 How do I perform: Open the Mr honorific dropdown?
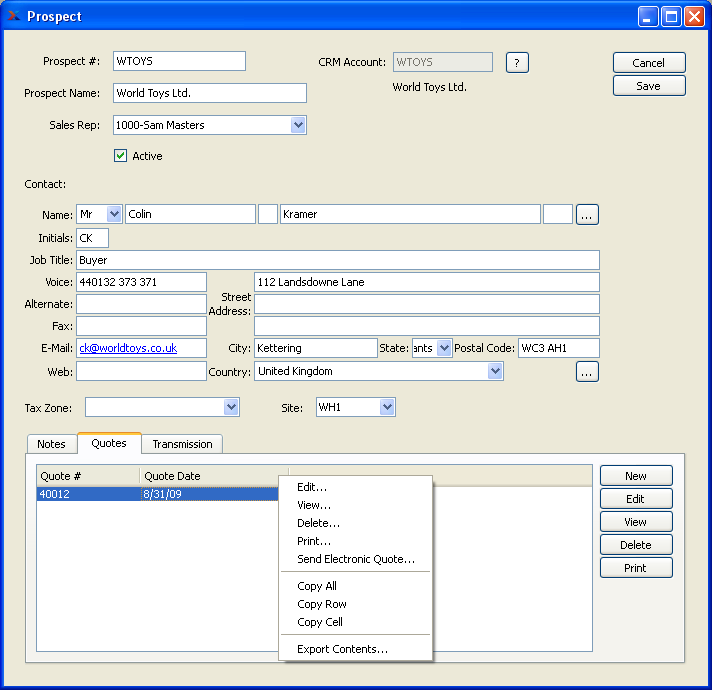pos(114,214)
